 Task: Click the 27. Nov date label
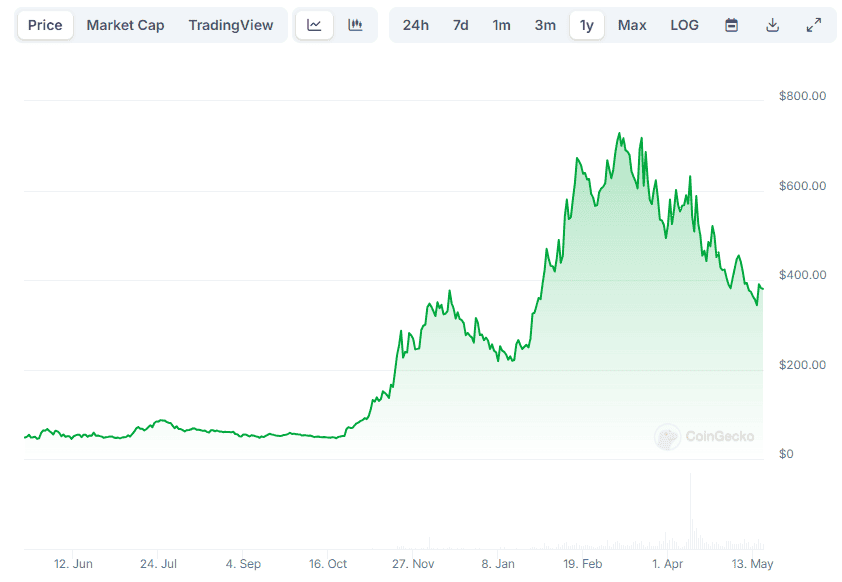(412, 564)
